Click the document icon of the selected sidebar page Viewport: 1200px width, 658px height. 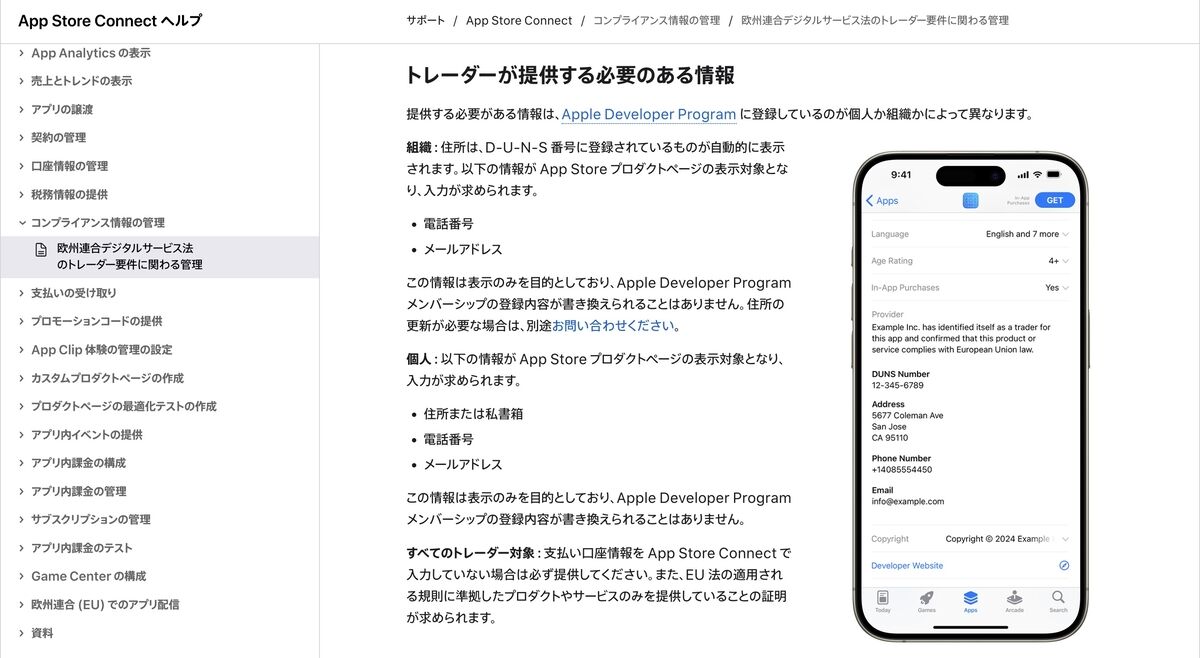tap(41, 249)
